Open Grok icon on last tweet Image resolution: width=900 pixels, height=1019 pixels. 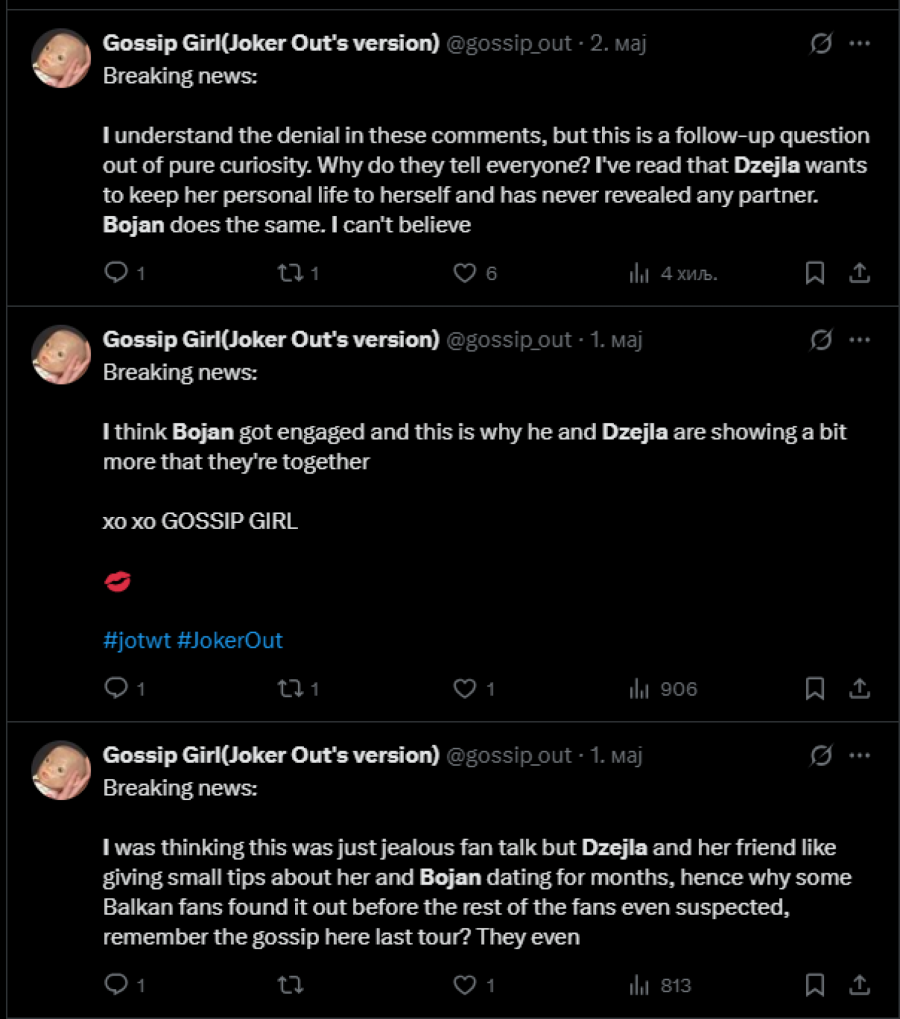[x=820, y=755]
